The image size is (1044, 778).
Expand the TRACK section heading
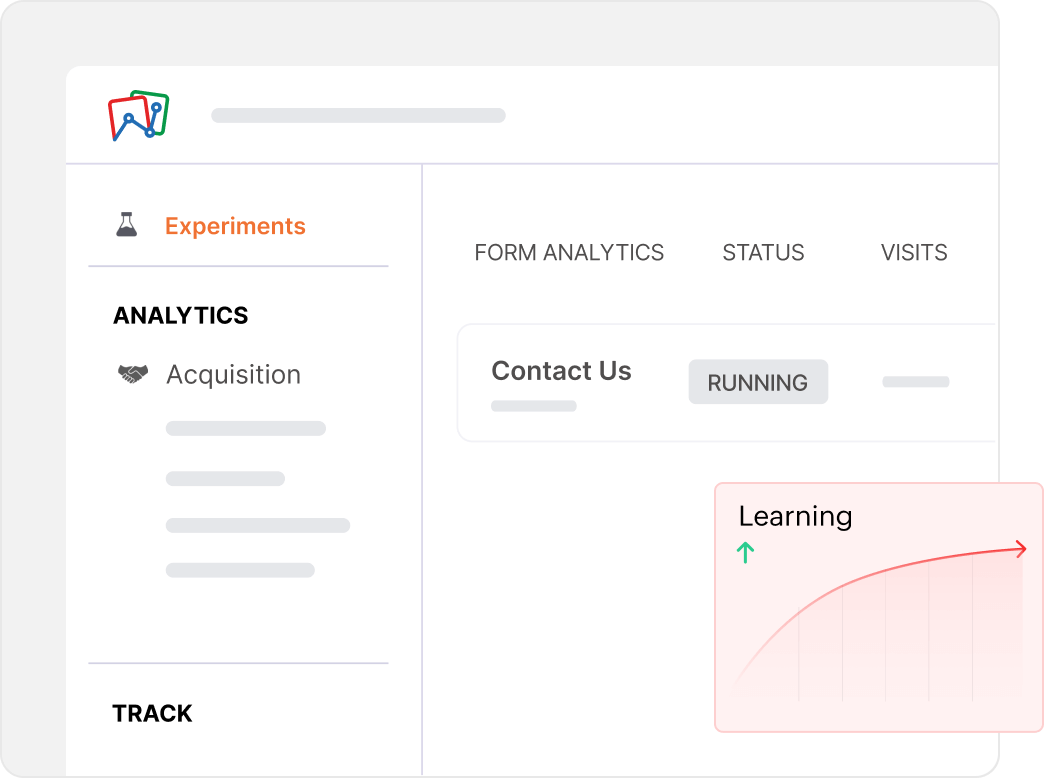pos(152,713)
